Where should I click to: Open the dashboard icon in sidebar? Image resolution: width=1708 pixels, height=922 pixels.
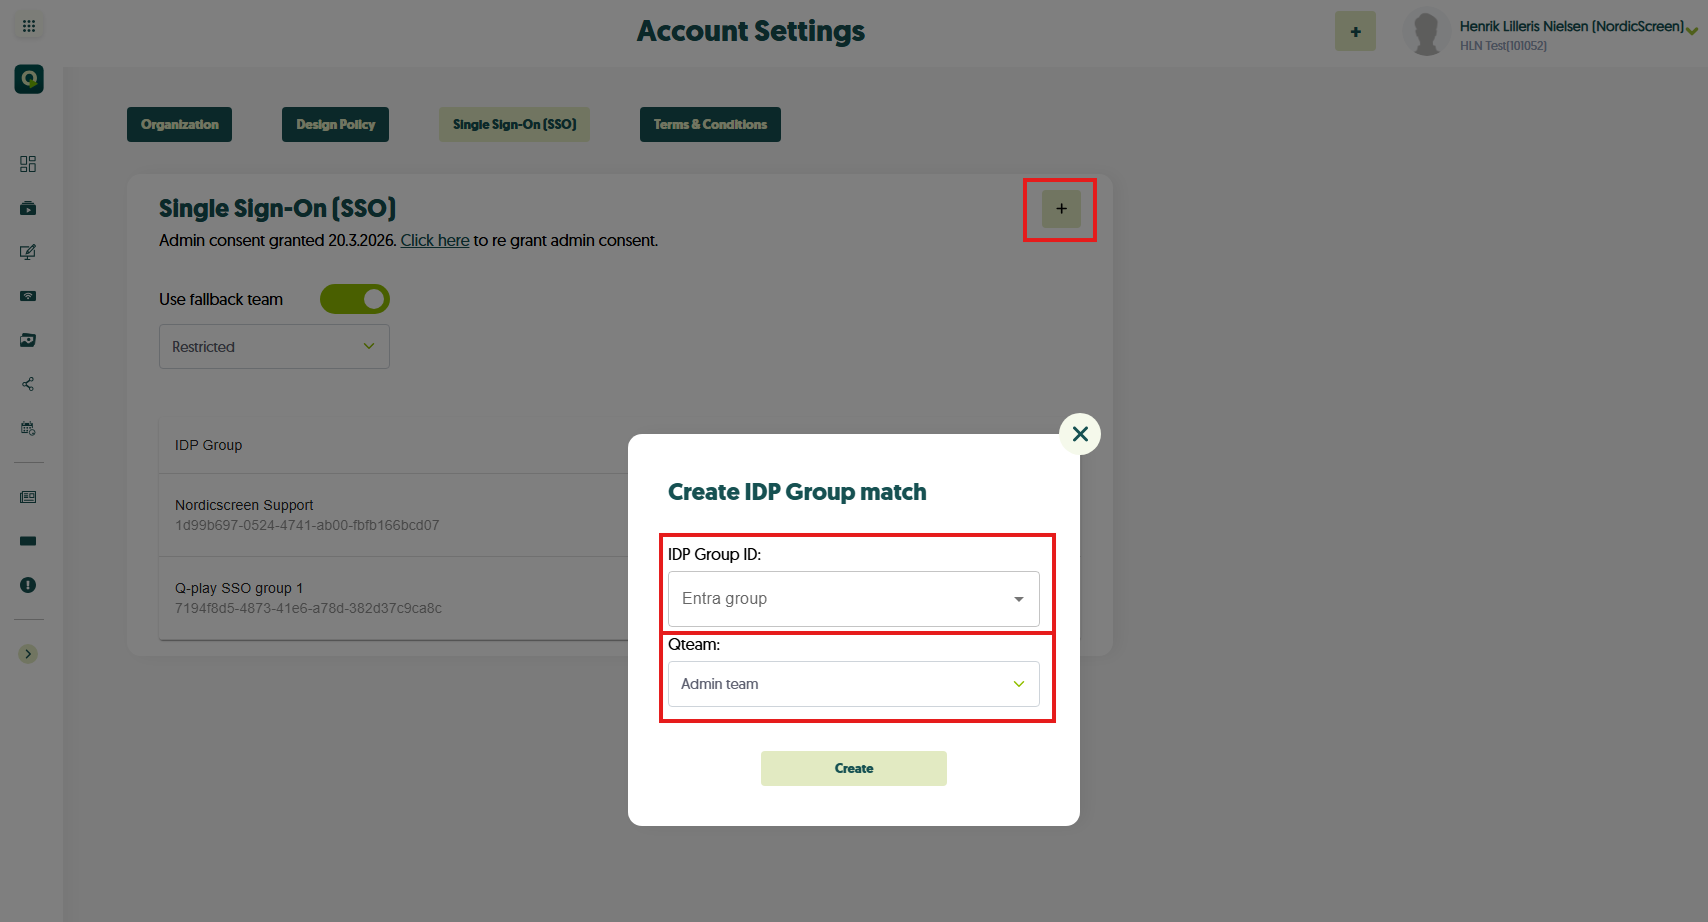28,164
